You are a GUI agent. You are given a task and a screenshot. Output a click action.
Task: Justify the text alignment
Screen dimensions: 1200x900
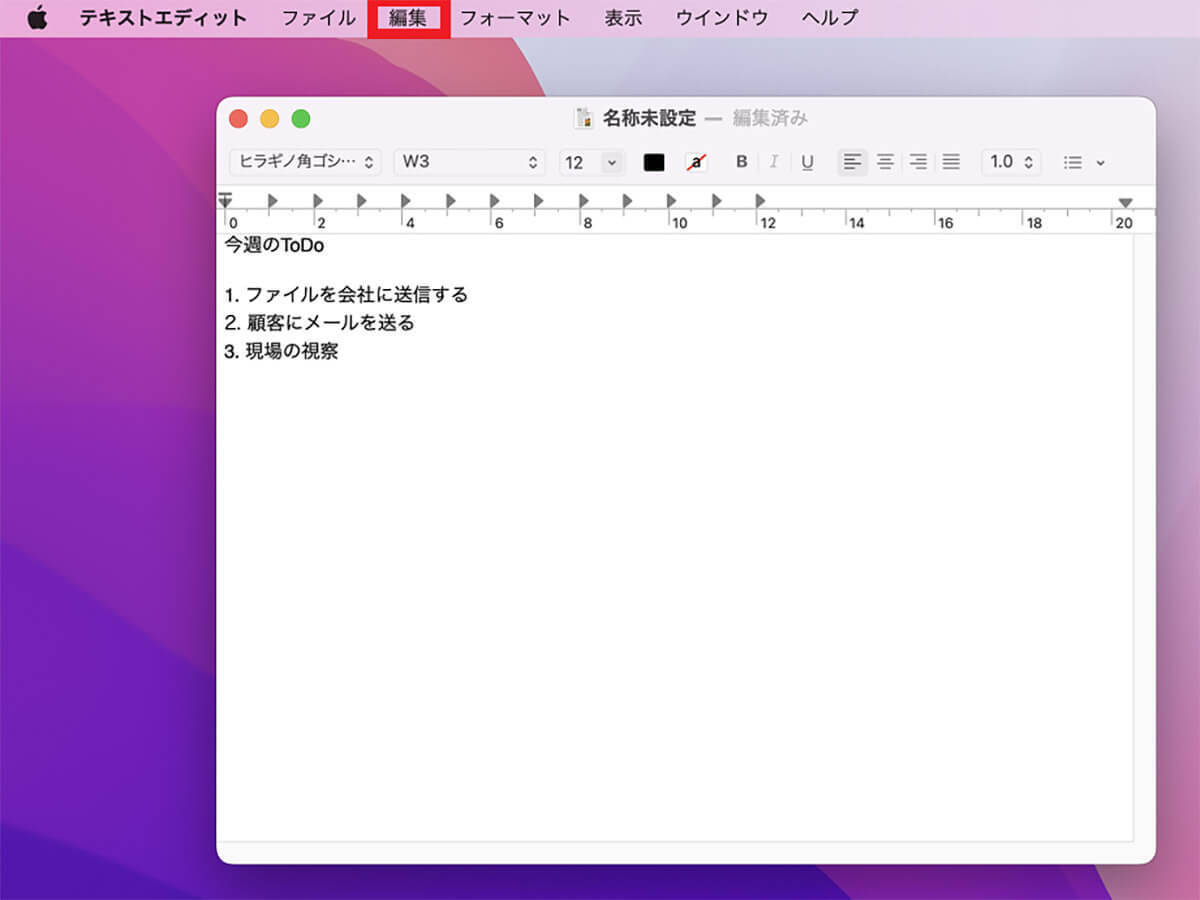point(951,162)
